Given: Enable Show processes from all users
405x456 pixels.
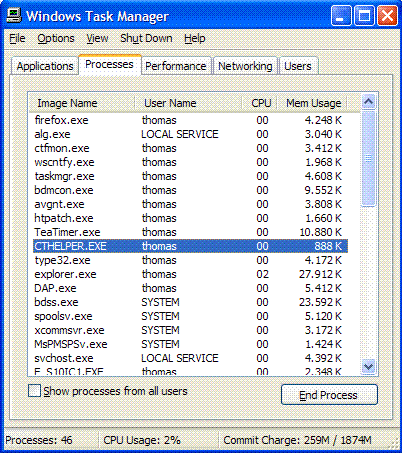Looking at the screenshot, I should pos(34,391).
